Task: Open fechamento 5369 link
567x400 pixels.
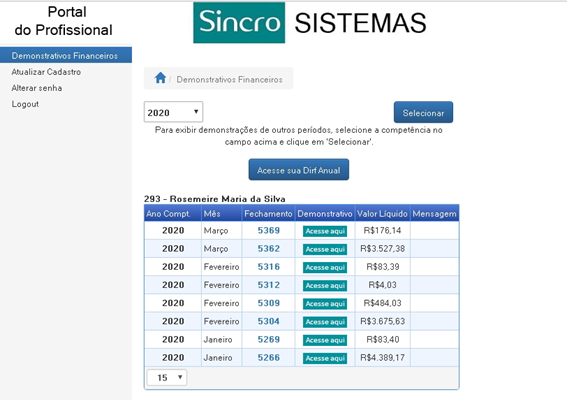Action: [269, 230]
